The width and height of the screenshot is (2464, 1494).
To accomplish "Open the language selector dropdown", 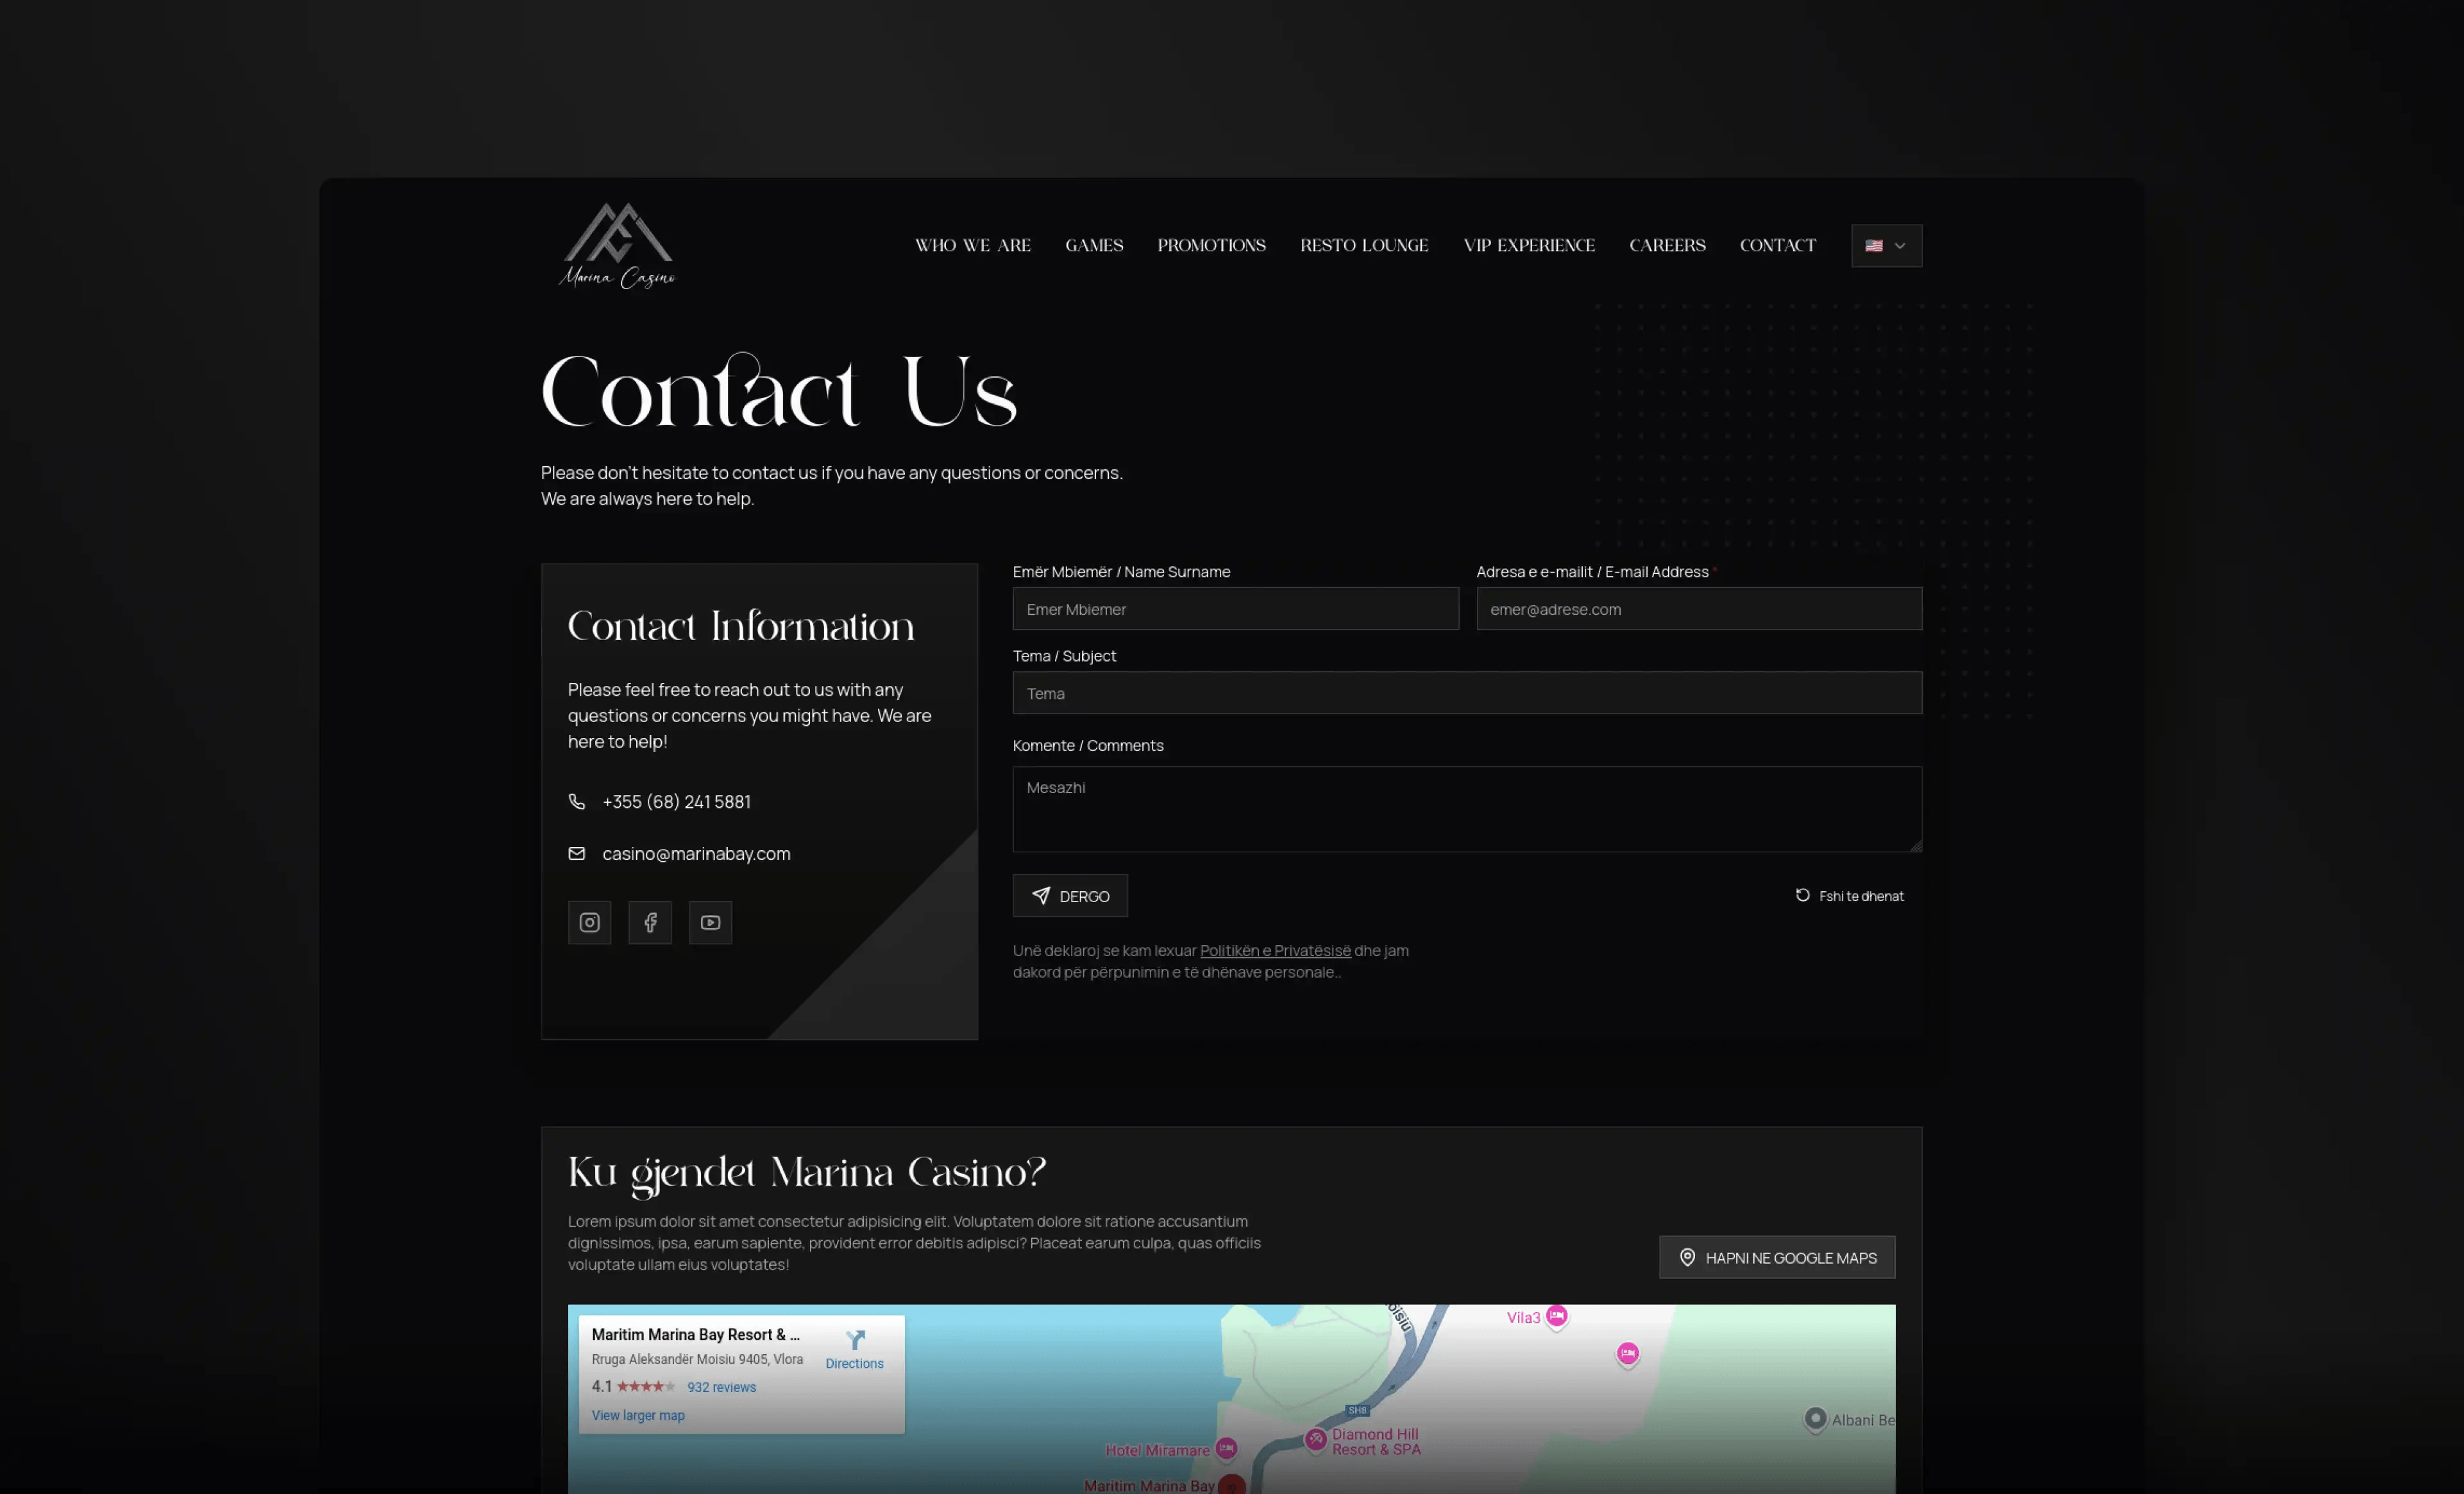I will point(1886,245).
